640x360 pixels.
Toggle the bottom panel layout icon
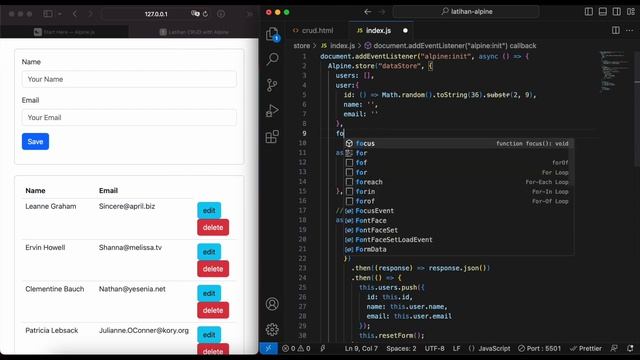click(x=602, y=12)
